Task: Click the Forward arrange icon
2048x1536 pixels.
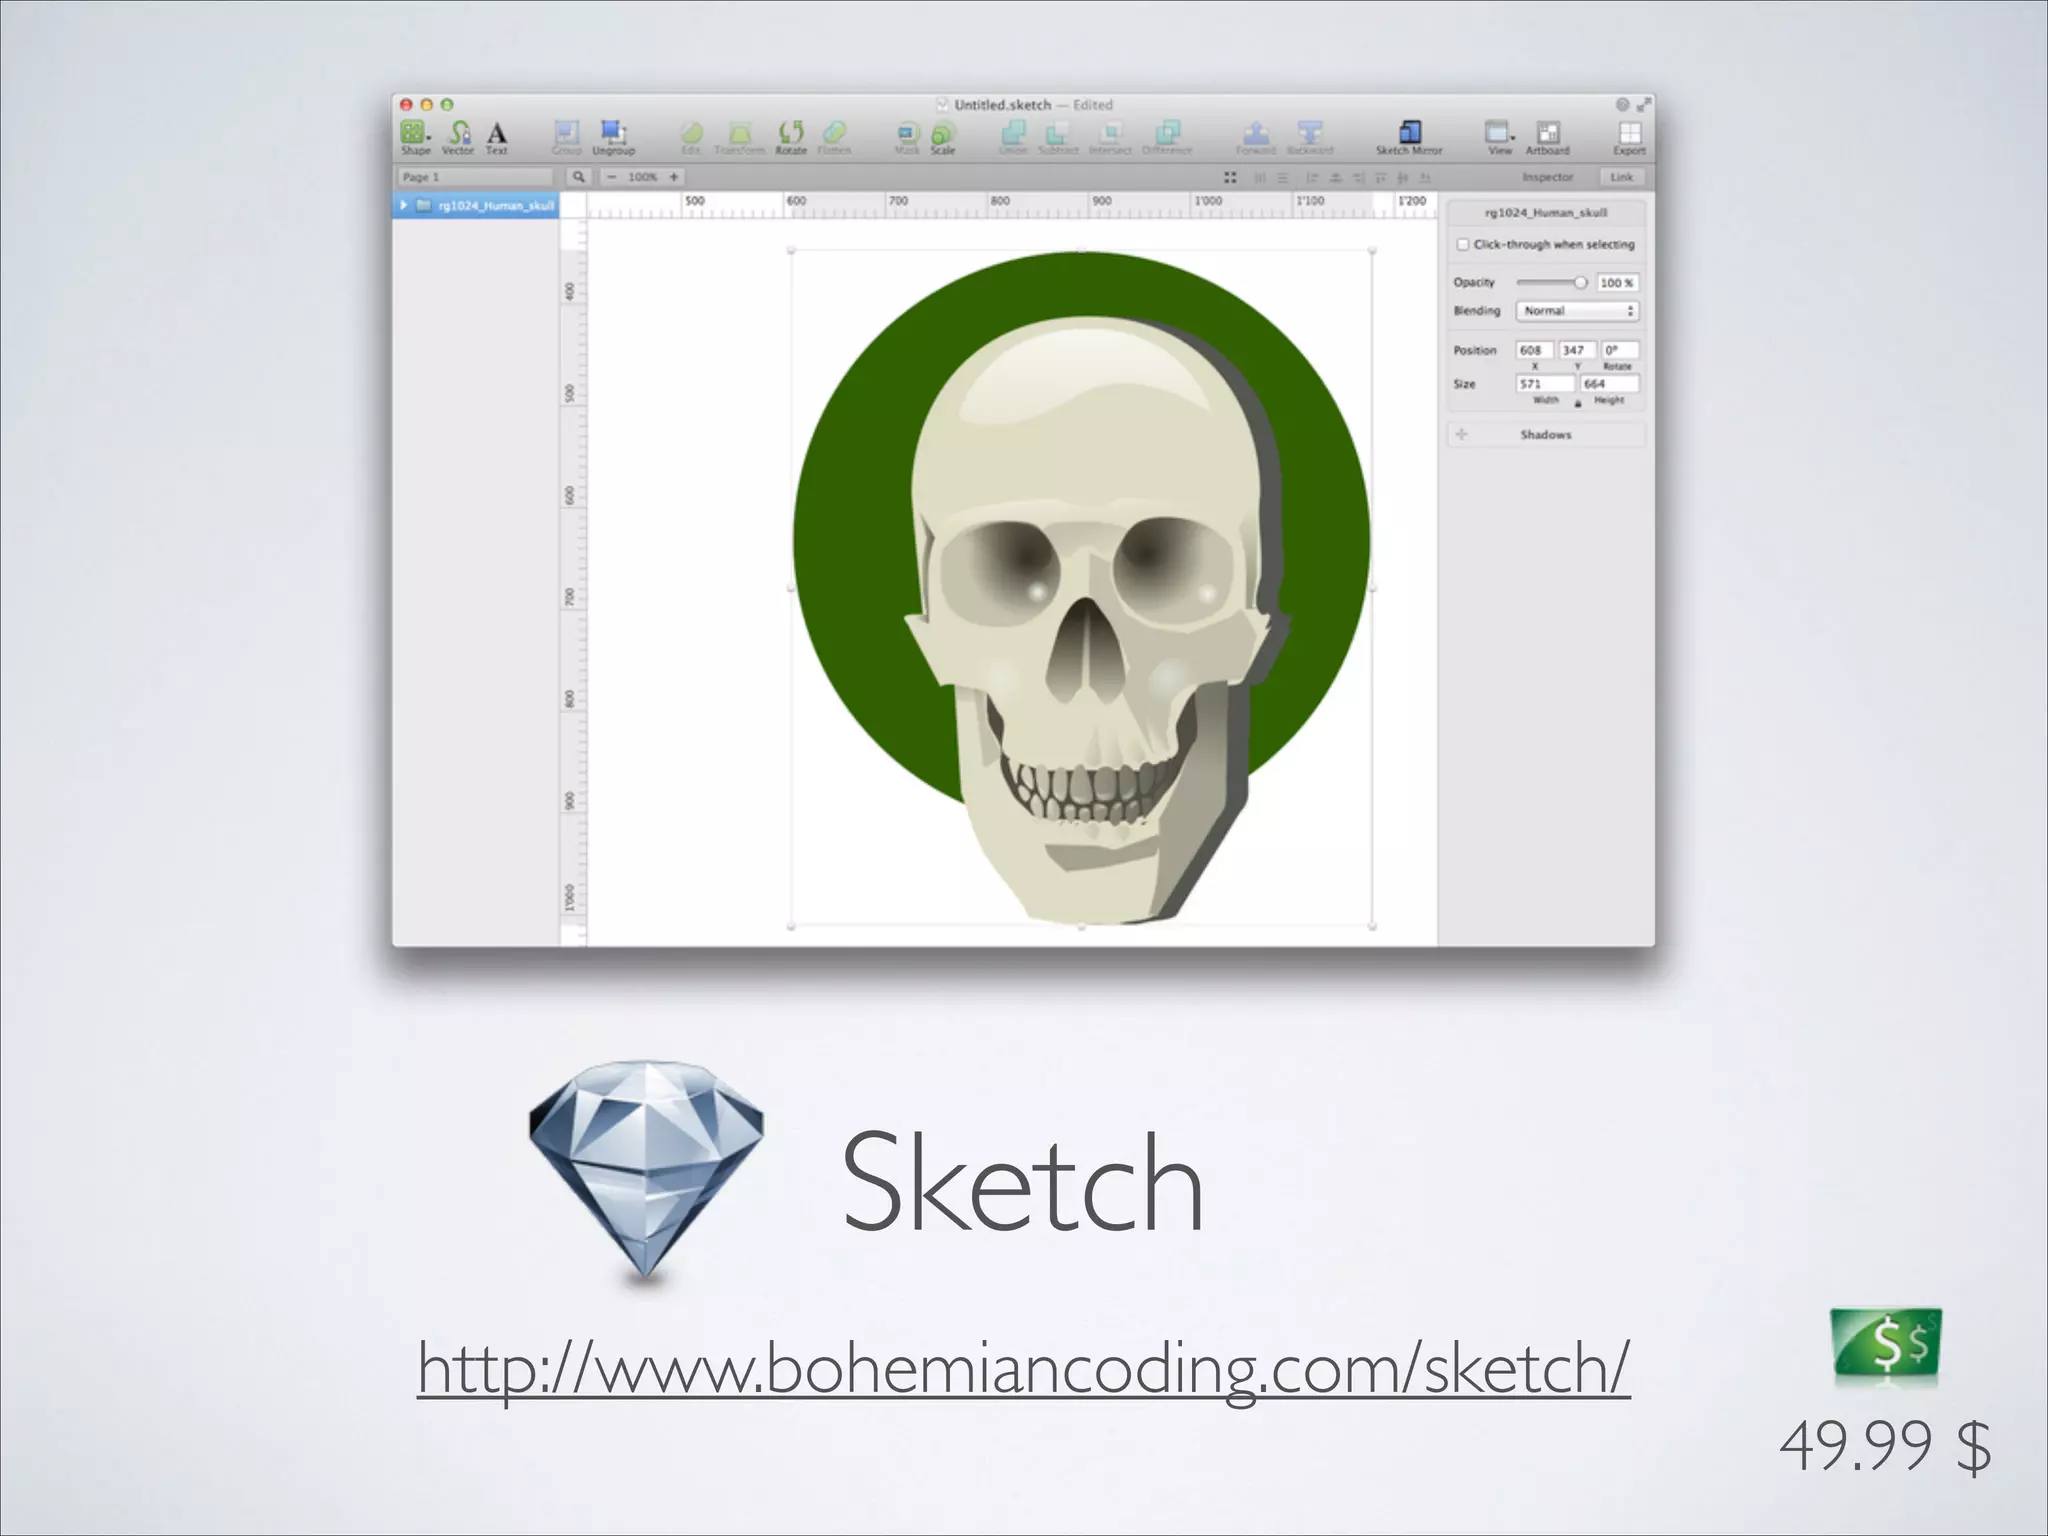Action: [x=1256, y=137]
